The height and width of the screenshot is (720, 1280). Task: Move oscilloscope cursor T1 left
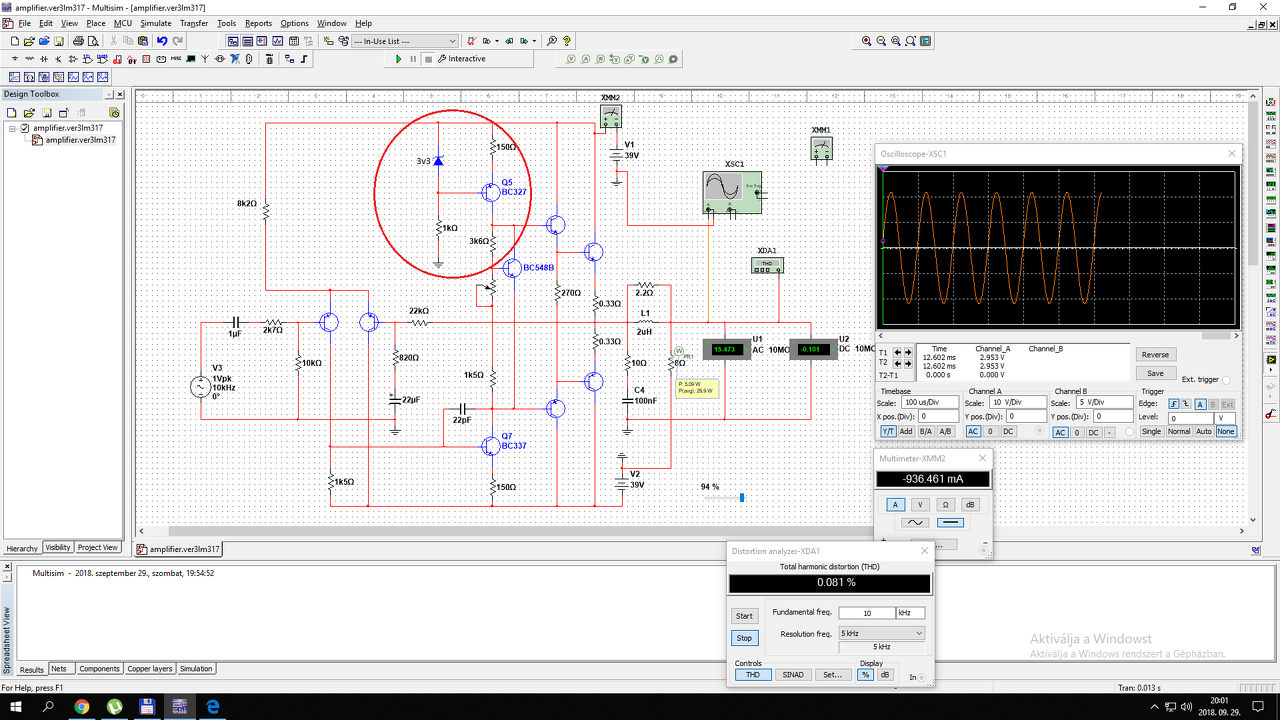[898, 352]
